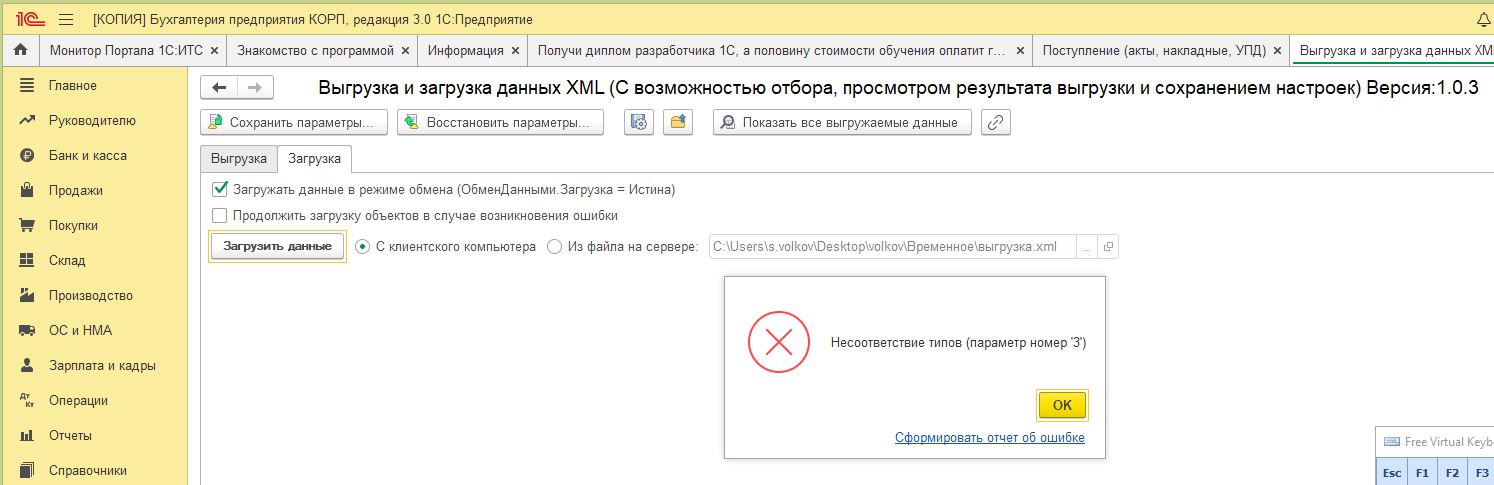1494x485 pixels.
Task: Open file chooser with ellipsis button
Action: click(1088, 246)
